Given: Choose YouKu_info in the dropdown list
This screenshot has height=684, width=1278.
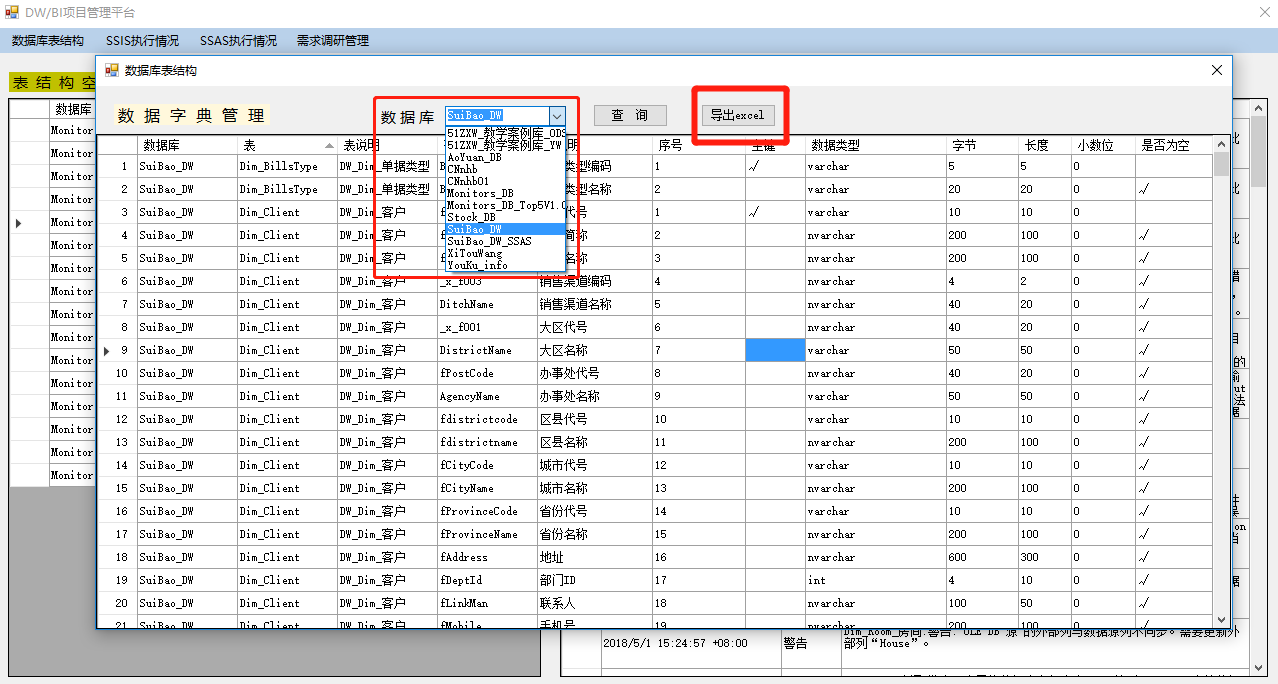Looking at the screenshot, I should pyautogui.click(x=506, y=265).
